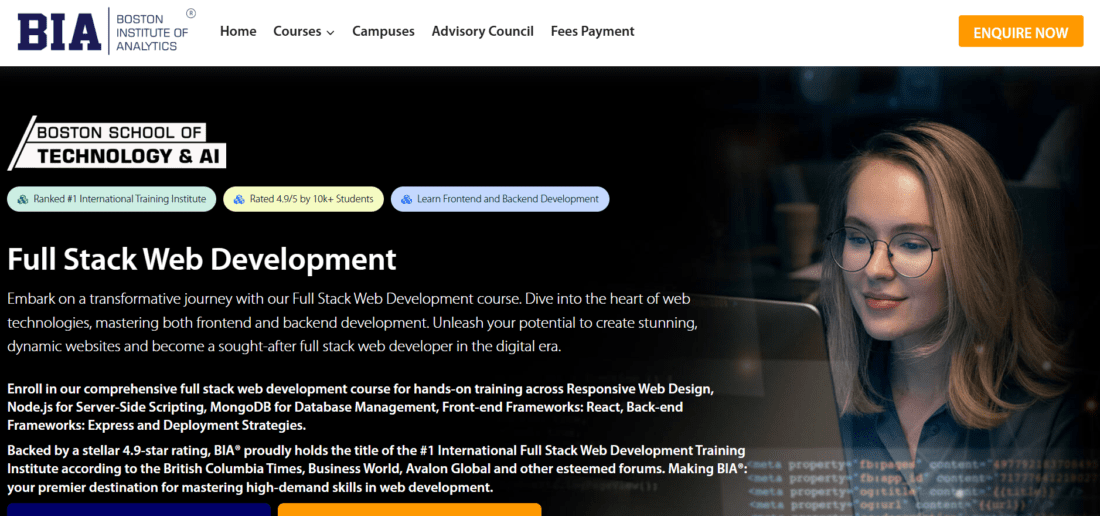Click the Boston Institute of Analytics header text
The height and width of the screenshot is (516, 1100).
pyautogui.click(x=152, y=32)
